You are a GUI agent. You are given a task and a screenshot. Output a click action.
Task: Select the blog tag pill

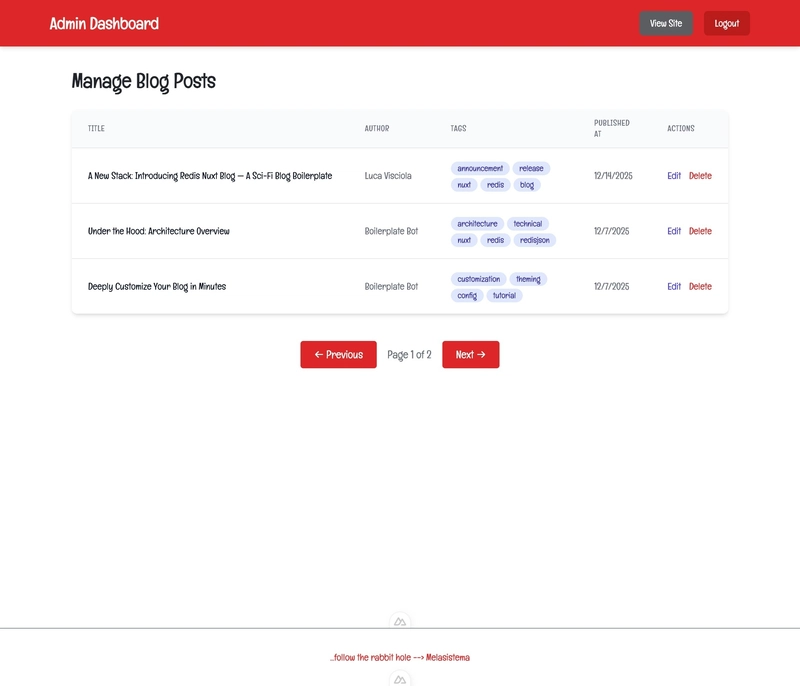[x=525, y=184]
